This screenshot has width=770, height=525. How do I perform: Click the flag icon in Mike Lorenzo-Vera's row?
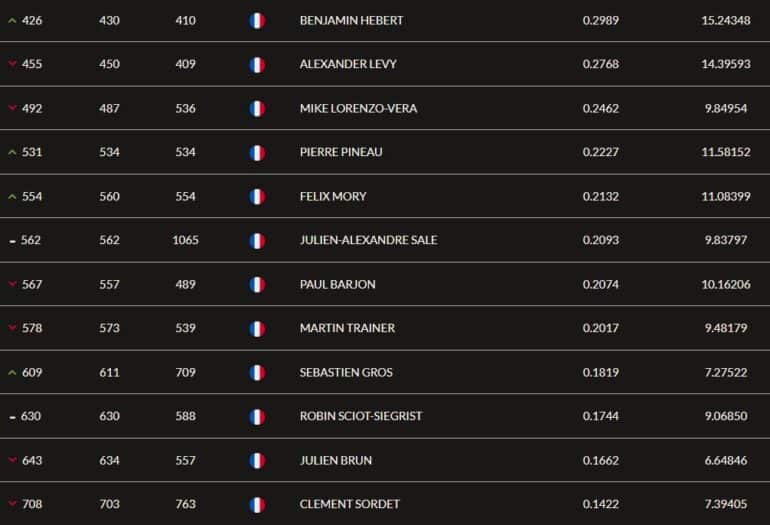pos(257,109)
